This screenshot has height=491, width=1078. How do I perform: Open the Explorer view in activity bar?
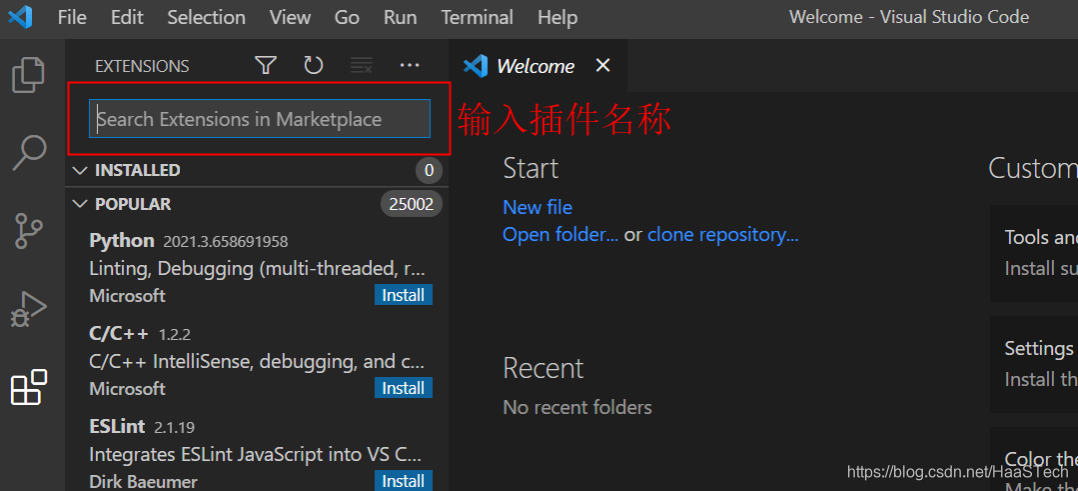tap(29, 75)
